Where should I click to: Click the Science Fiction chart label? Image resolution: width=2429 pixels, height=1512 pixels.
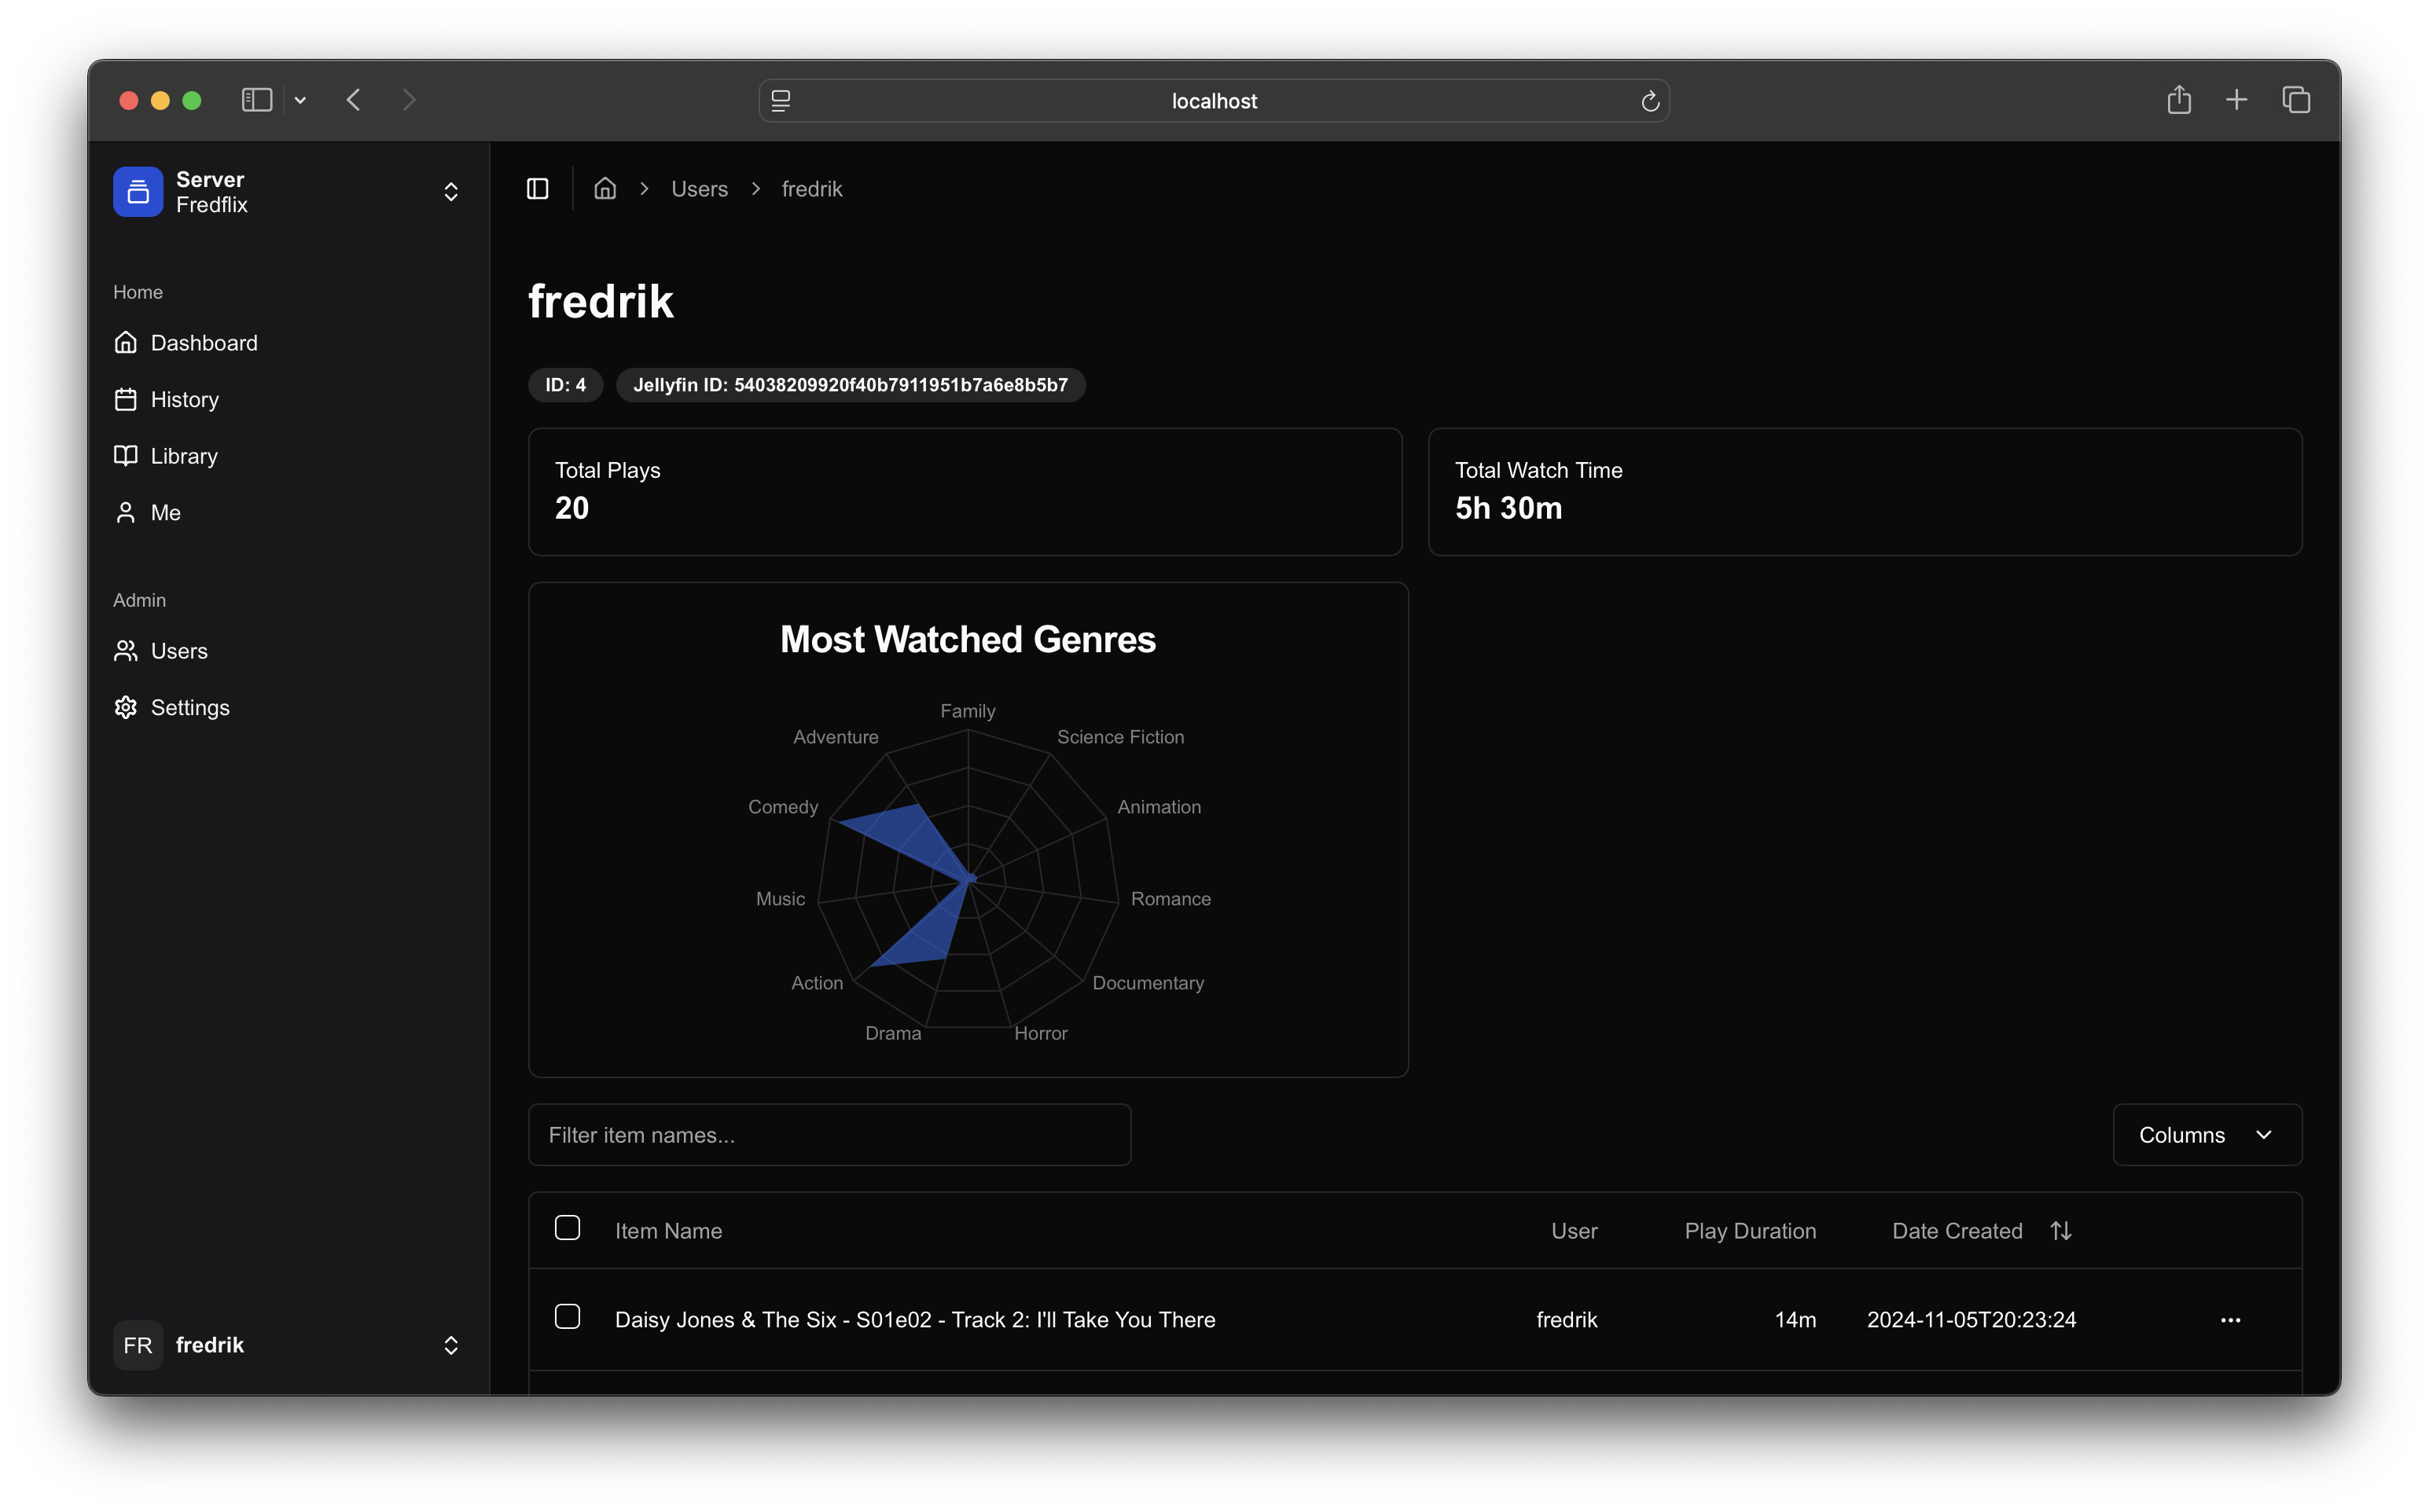point(1120,737)
